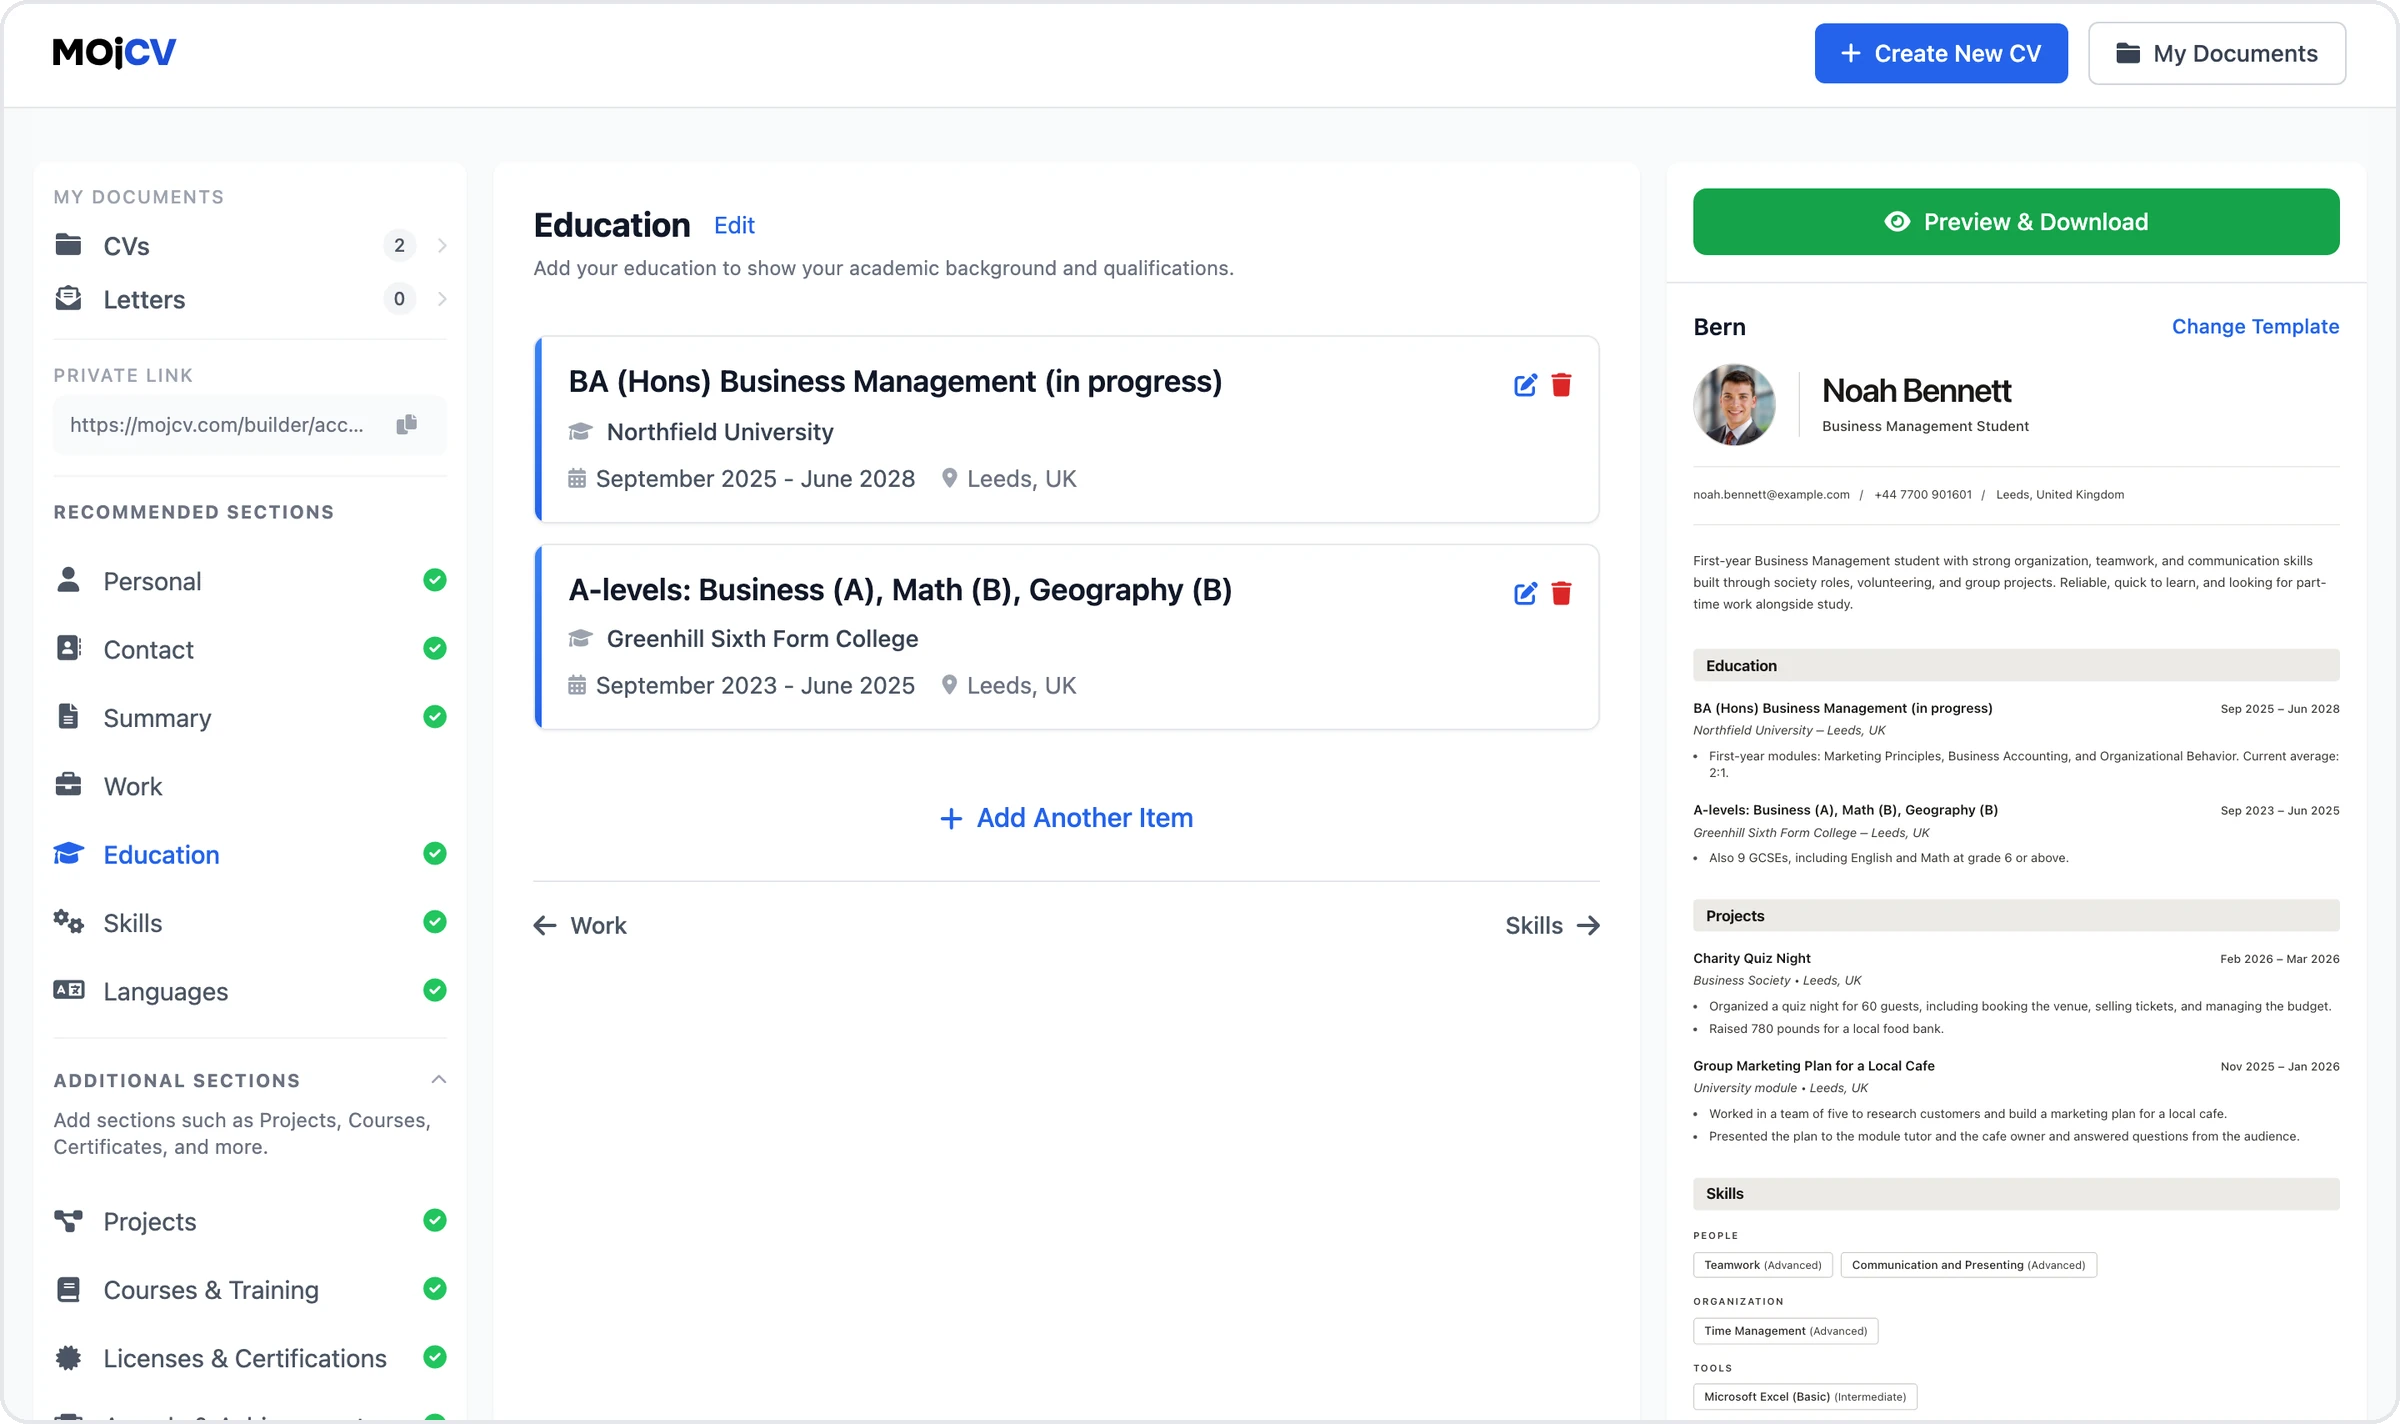The height and width of the screenshot is (1424, 2400).
Task: Edit the BA (Hons) Business Management entry
Action: point(1525,385)
